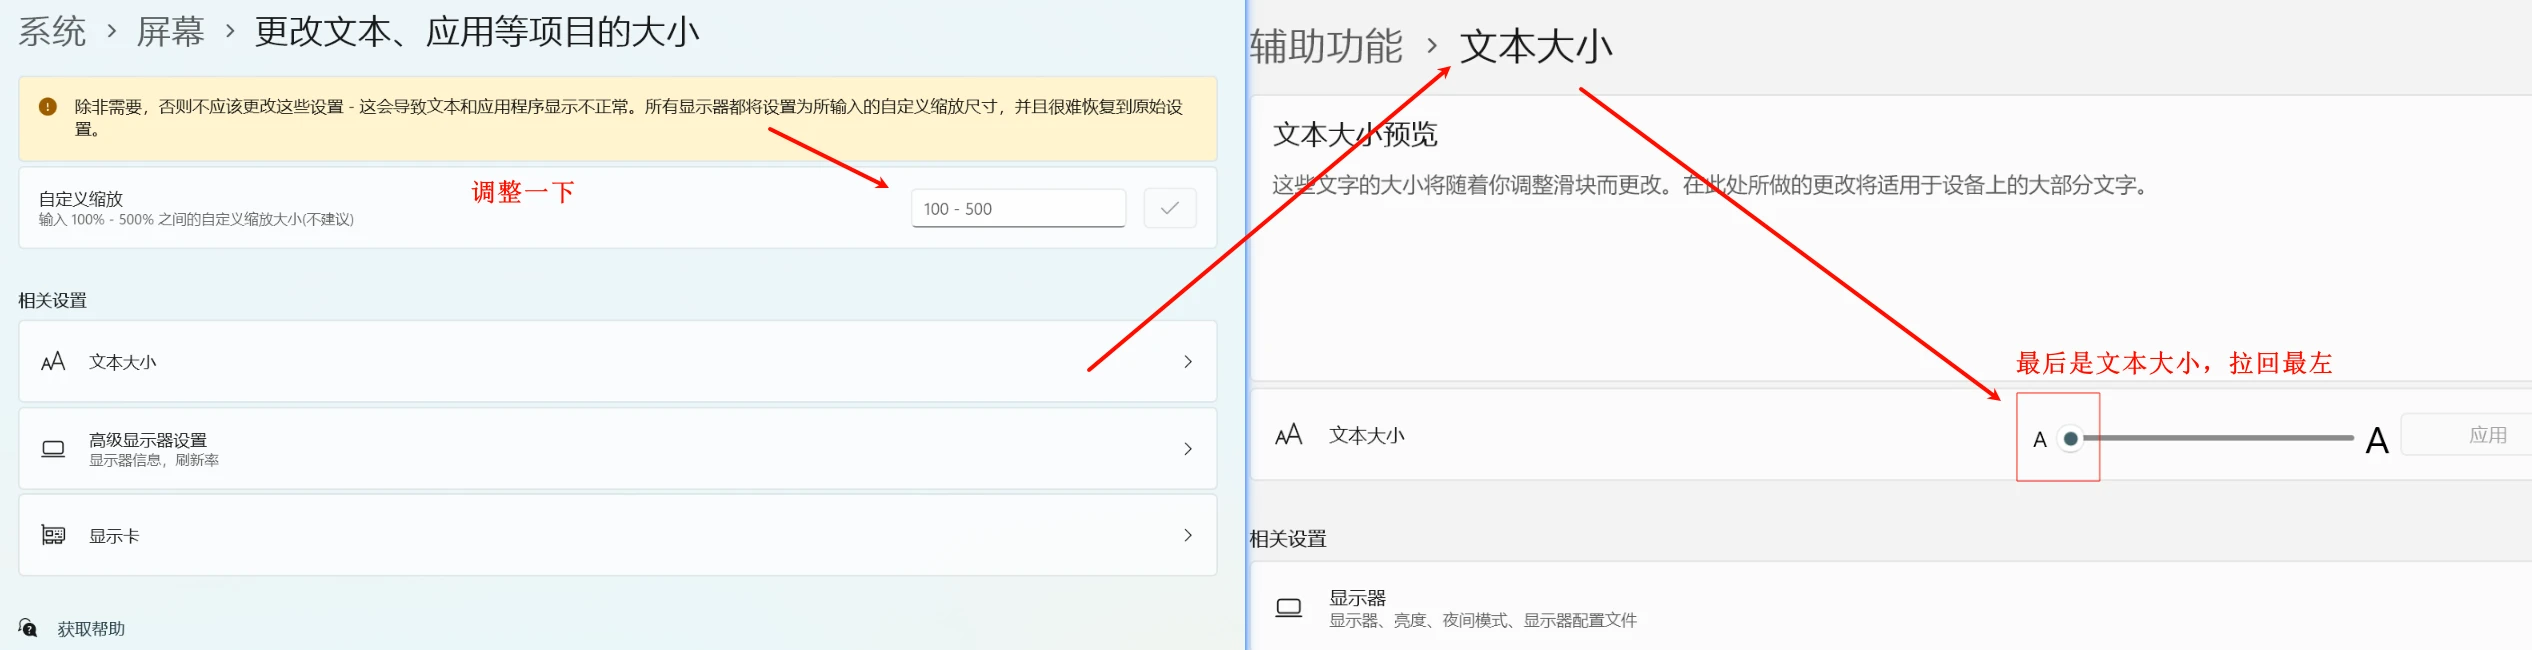Image resolution: width=2532 pixels, height=650 pixels.
Task: Click the 100 - 500 custom scaling input
Action: coord(1018,208)
